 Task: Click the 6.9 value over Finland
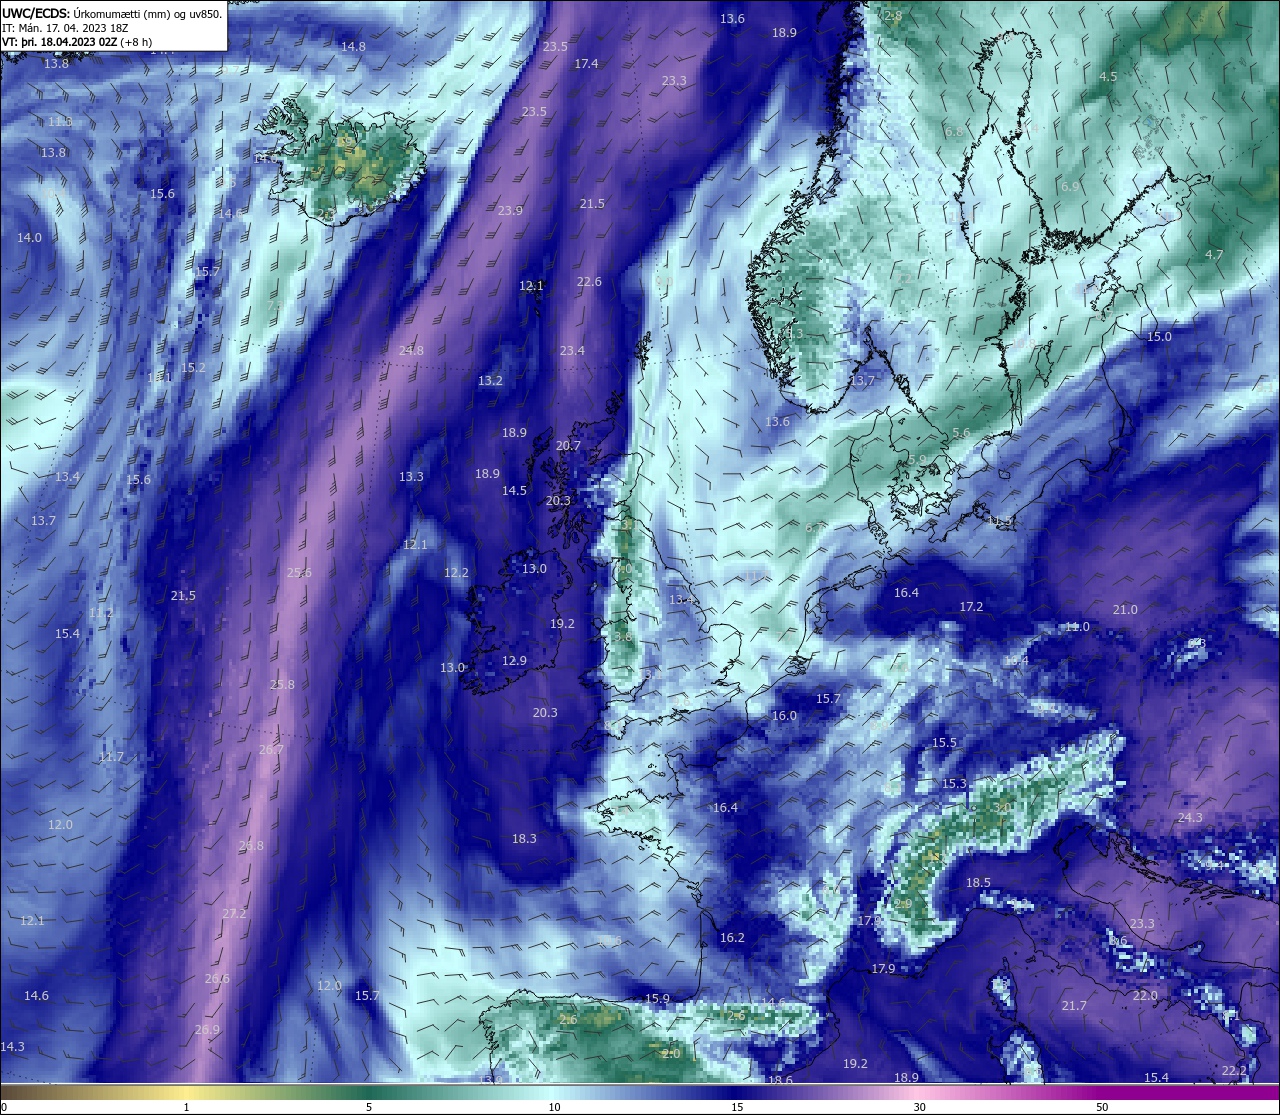coord(1070,186)
